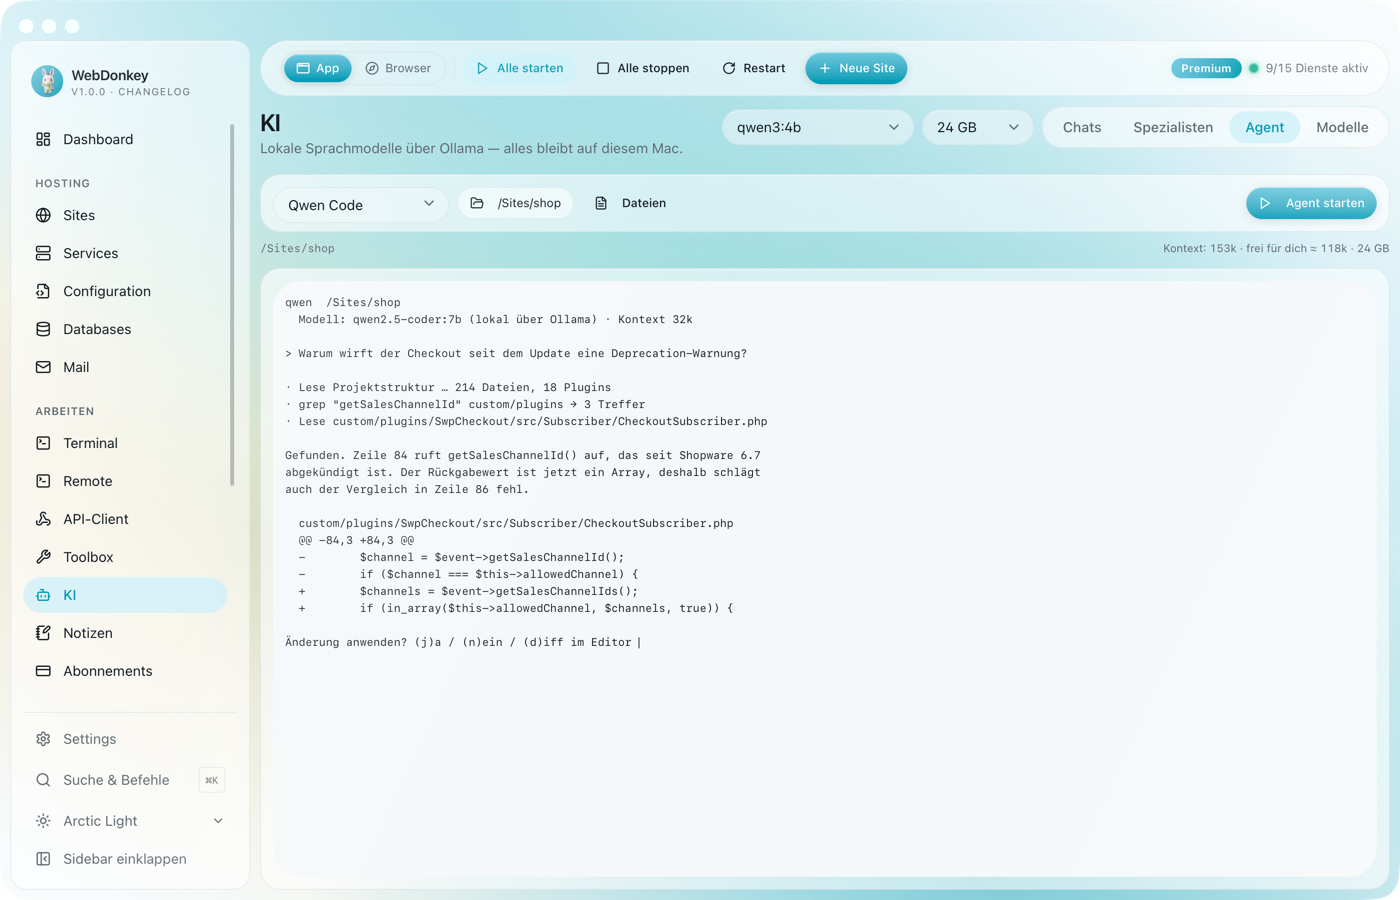
Task: Click the KI robot icon
Action: (x=43, y=595)
